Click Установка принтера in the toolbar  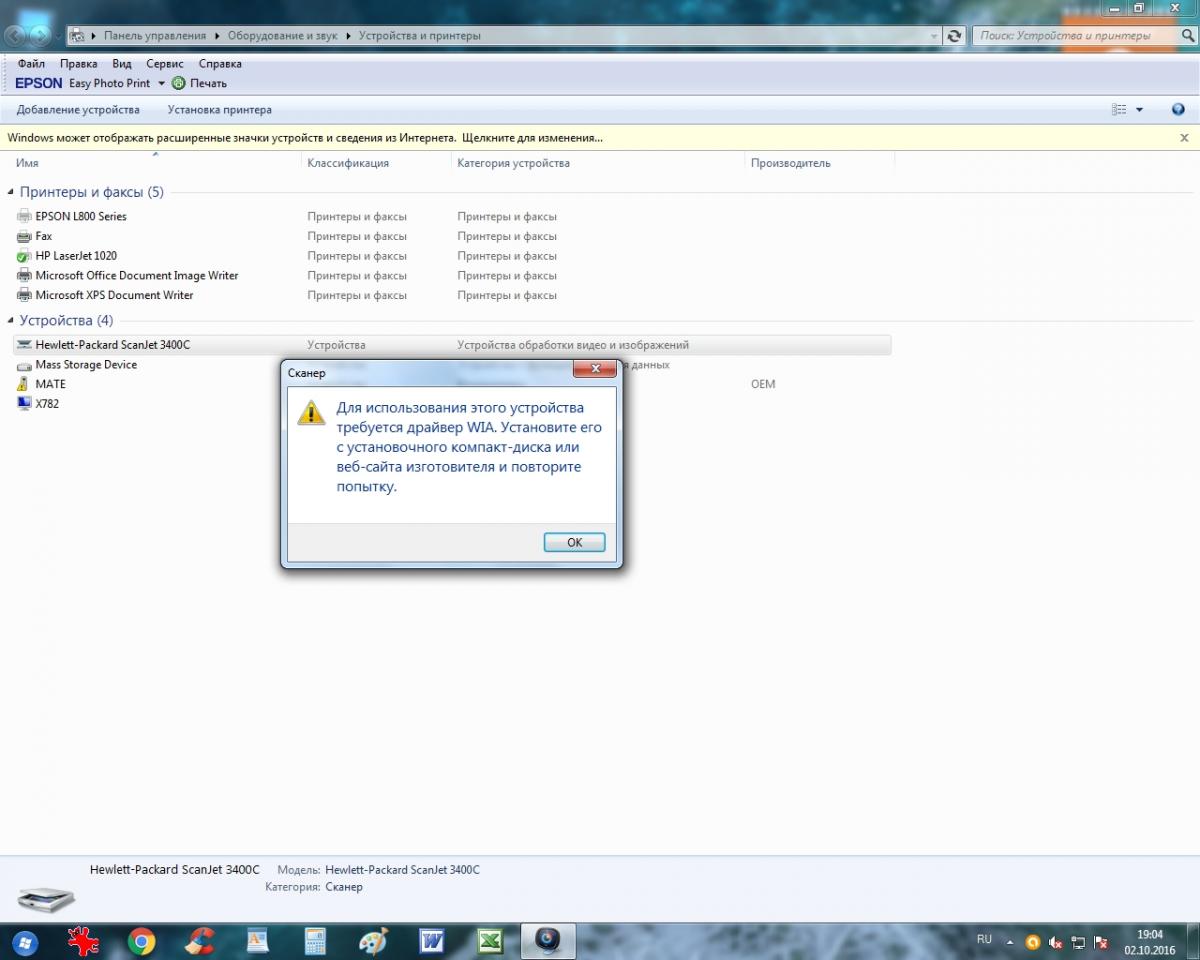coord(219,110)
